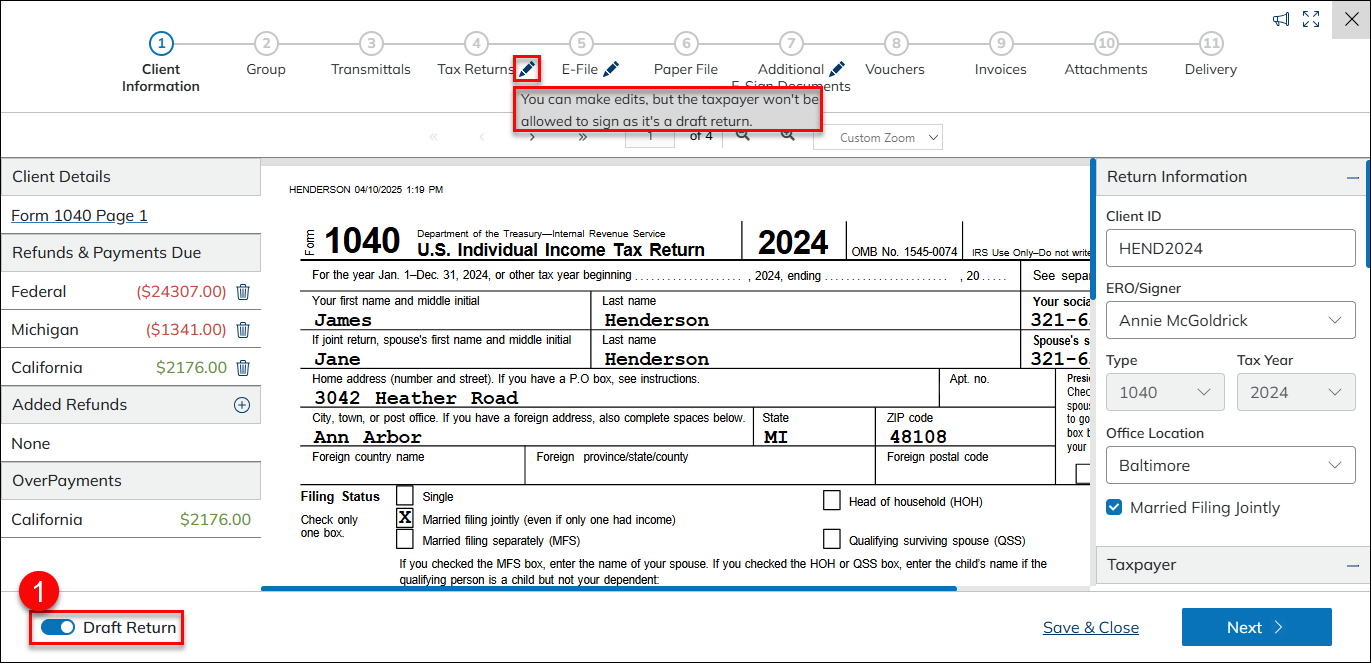Image resolution: width=1371 pixels, height=663 pixels.
Task: Open the ERO/Signer dropdown
Action: 1230,321
